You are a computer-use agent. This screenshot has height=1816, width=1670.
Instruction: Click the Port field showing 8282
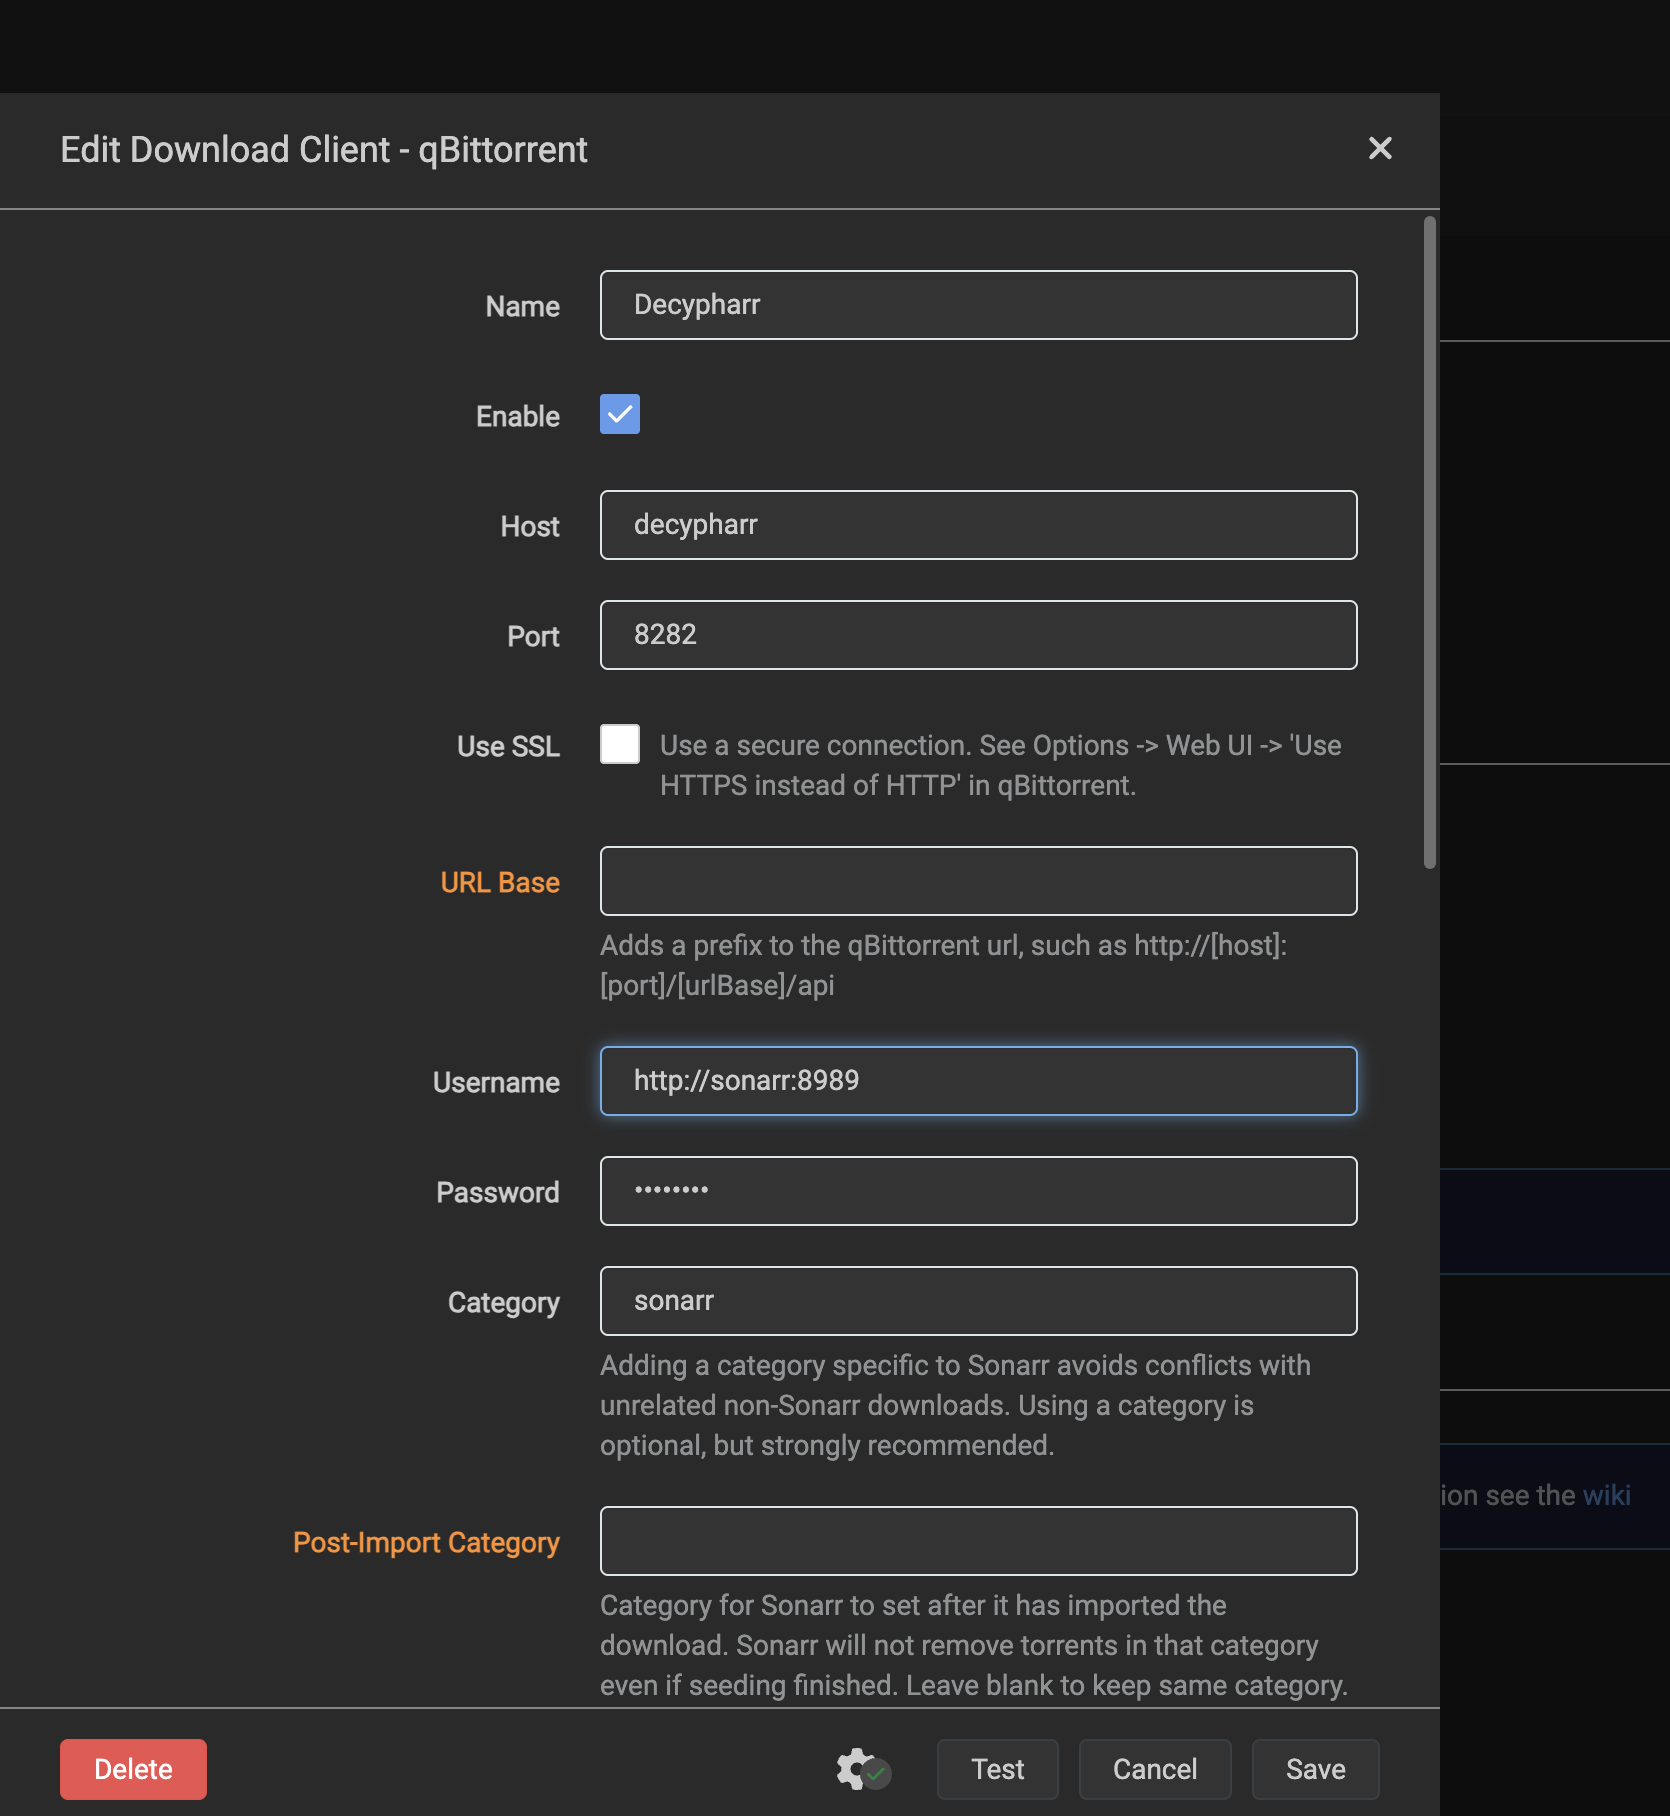click(x=977, y=635)
